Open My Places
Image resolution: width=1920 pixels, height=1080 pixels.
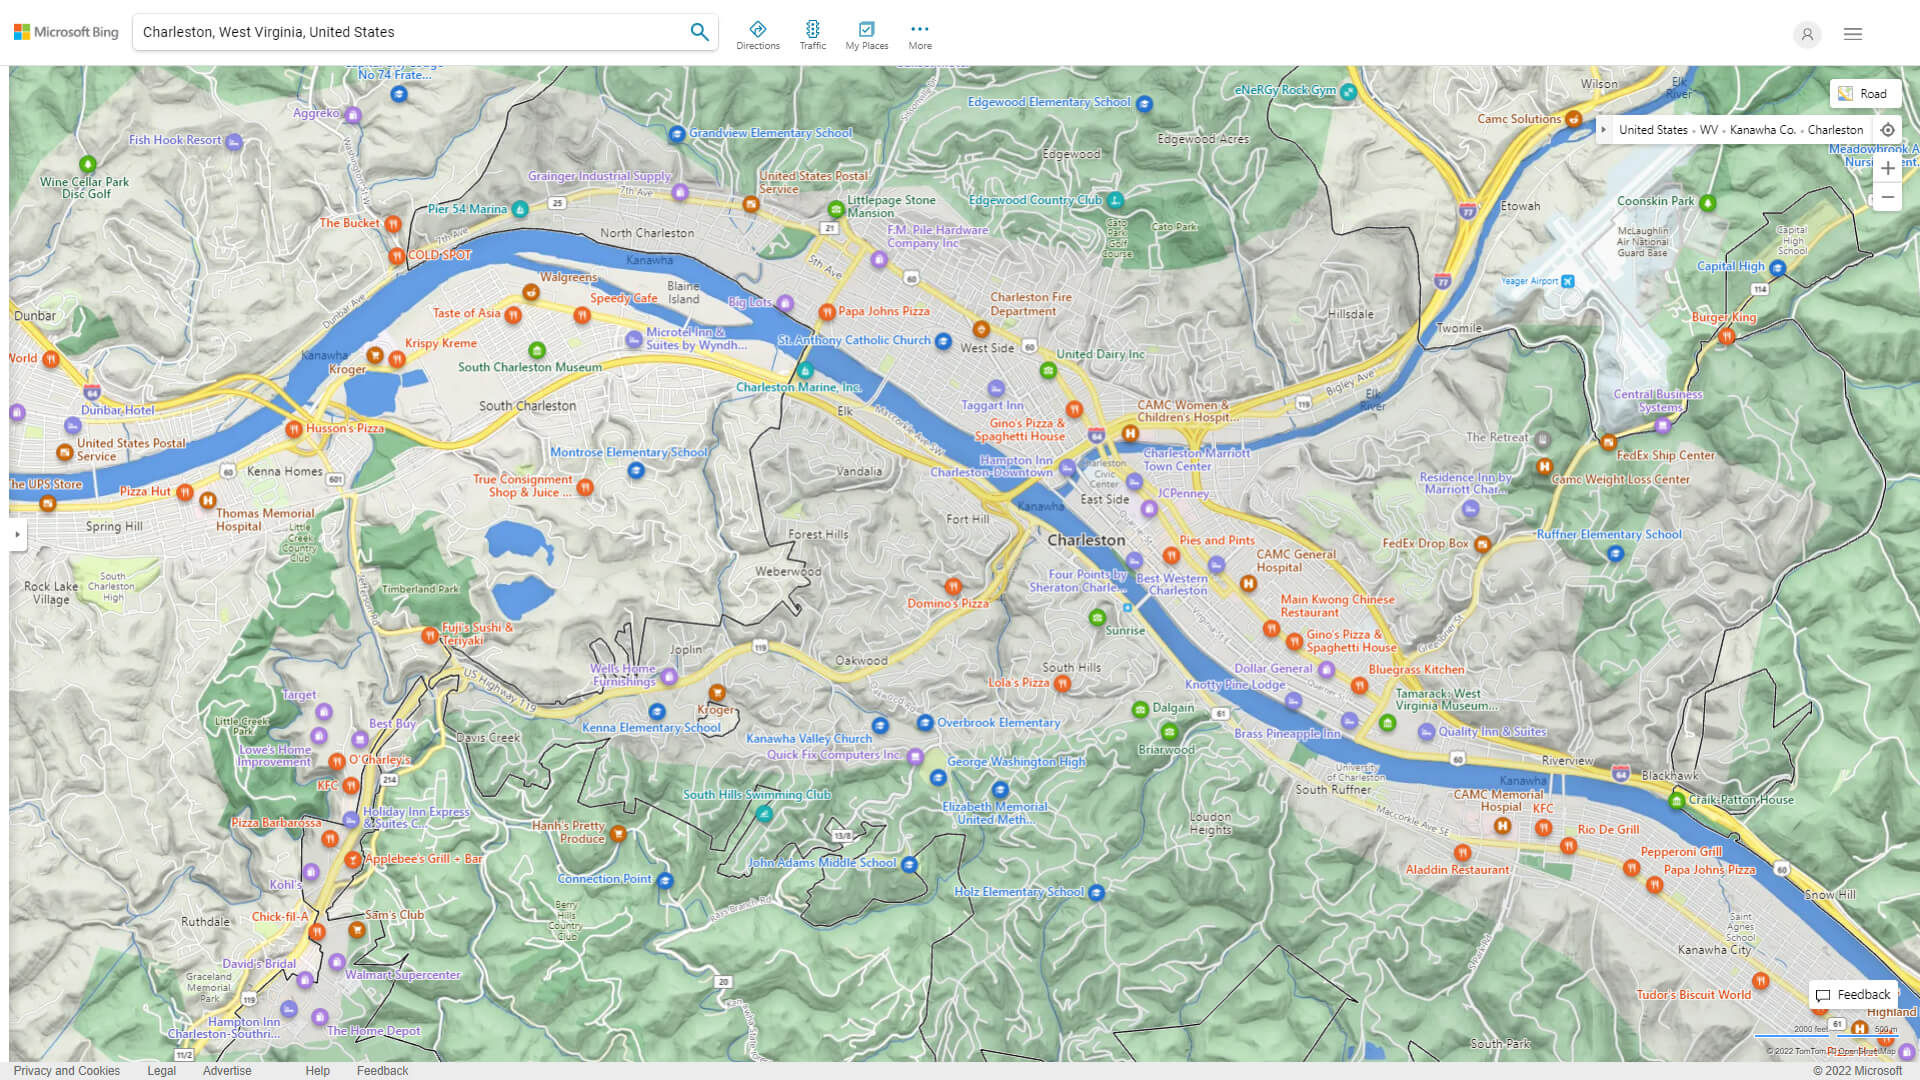click(x=866, y=34)
